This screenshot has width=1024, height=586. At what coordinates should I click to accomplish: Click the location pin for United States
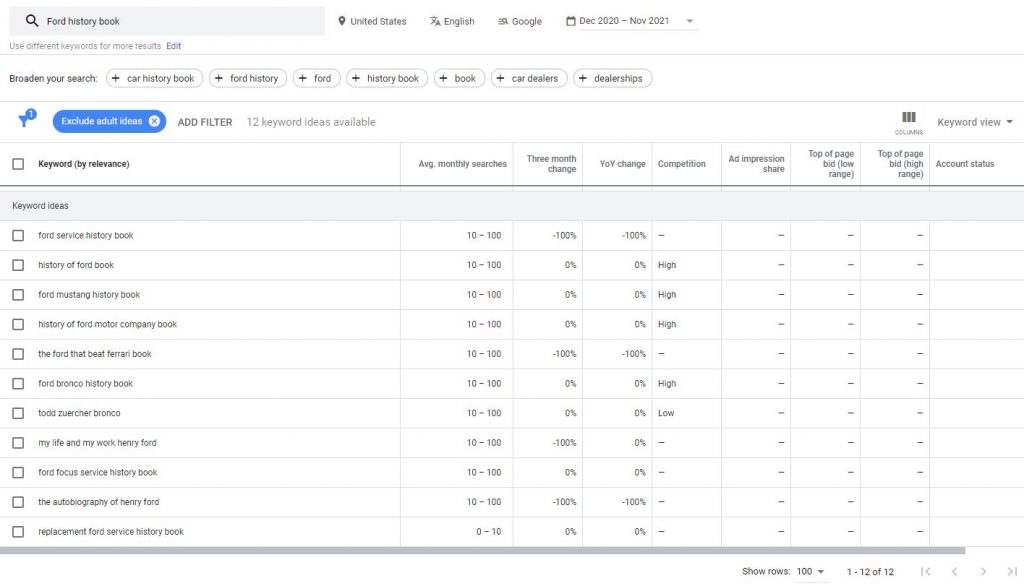pos(341,21)
